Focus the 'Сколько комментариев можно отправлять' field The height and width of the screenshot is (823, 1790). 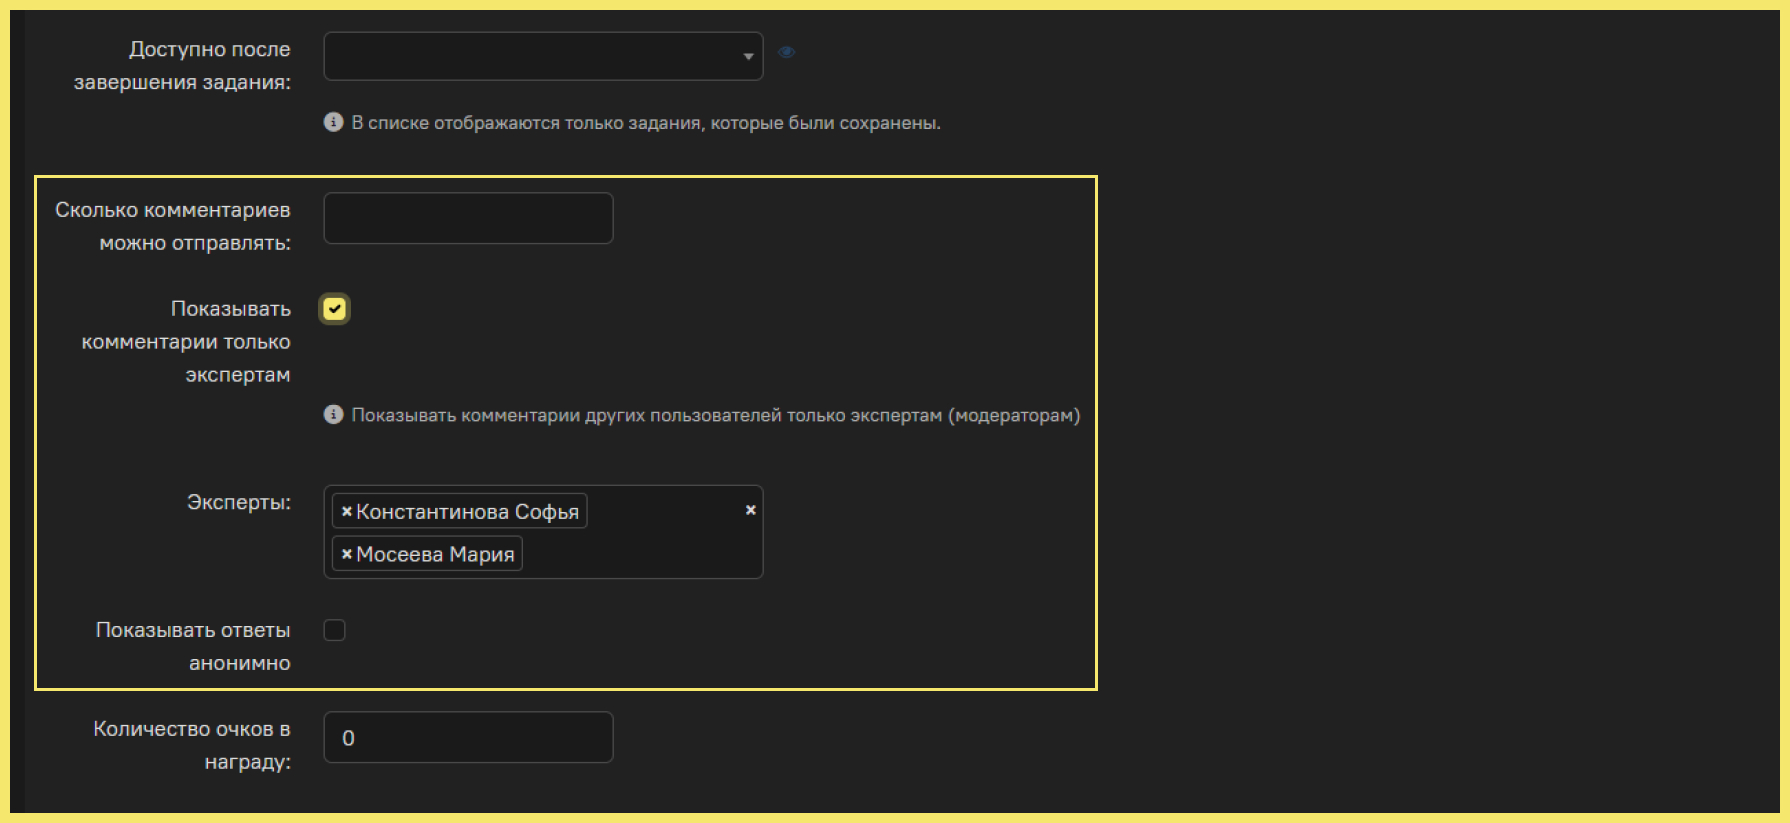coord(468,218)
